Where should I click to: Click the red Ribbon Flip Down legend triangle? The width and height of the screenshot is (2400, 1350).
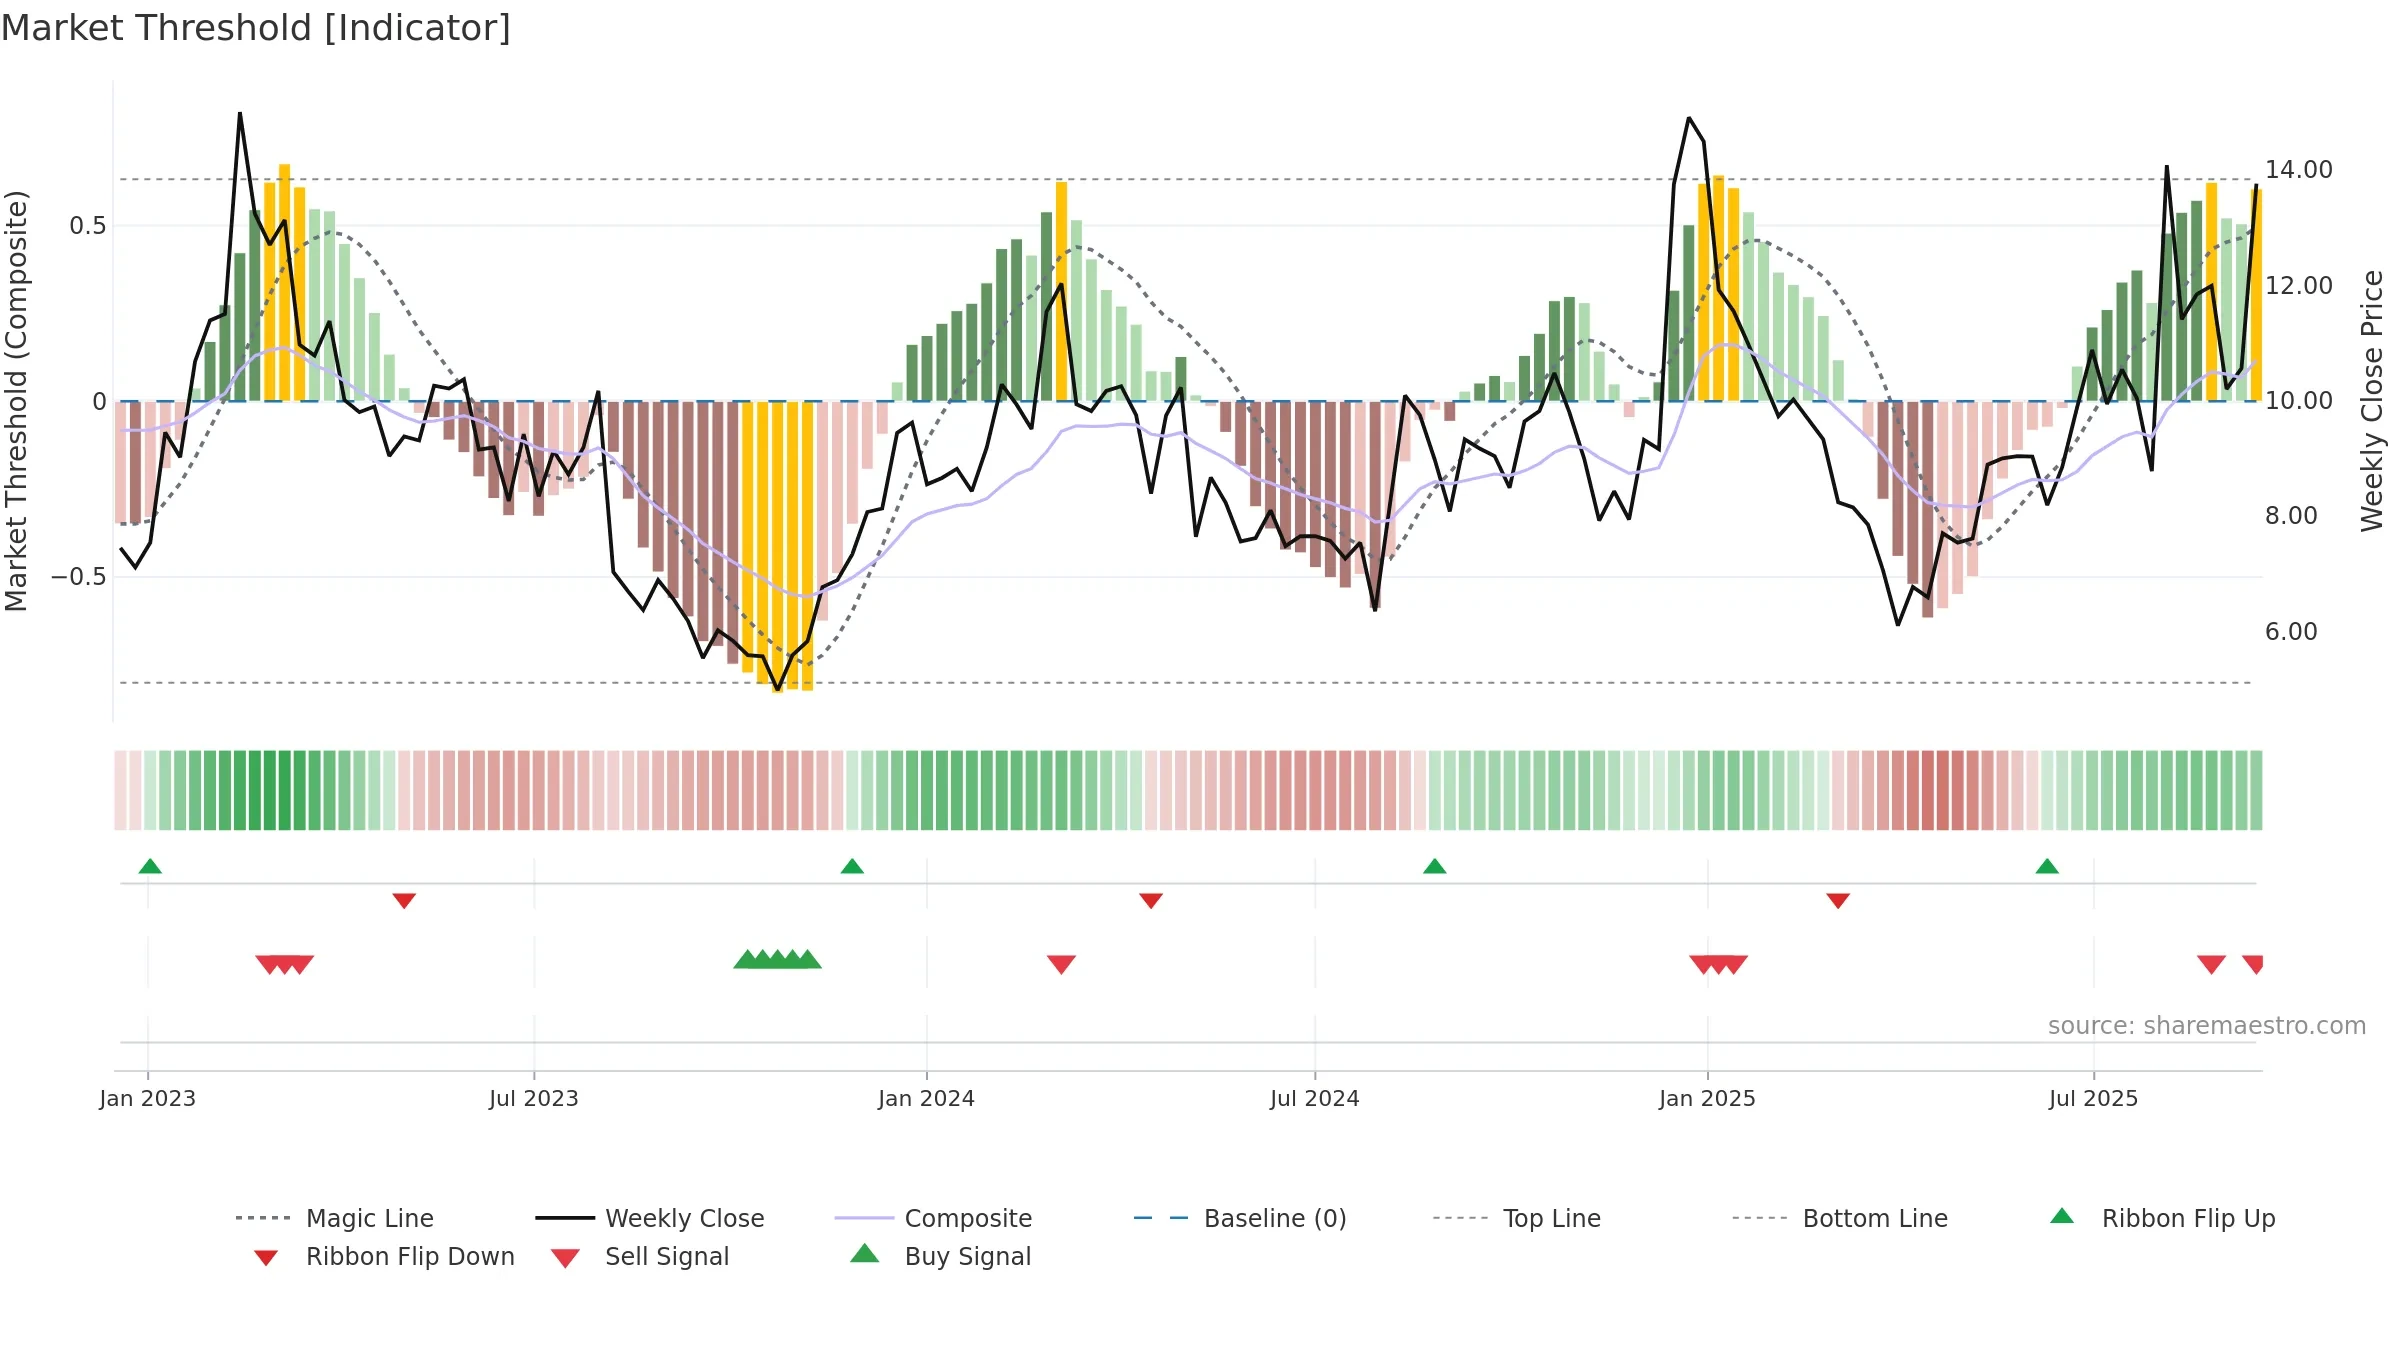pyautogui.click(x=266, y=1258)
